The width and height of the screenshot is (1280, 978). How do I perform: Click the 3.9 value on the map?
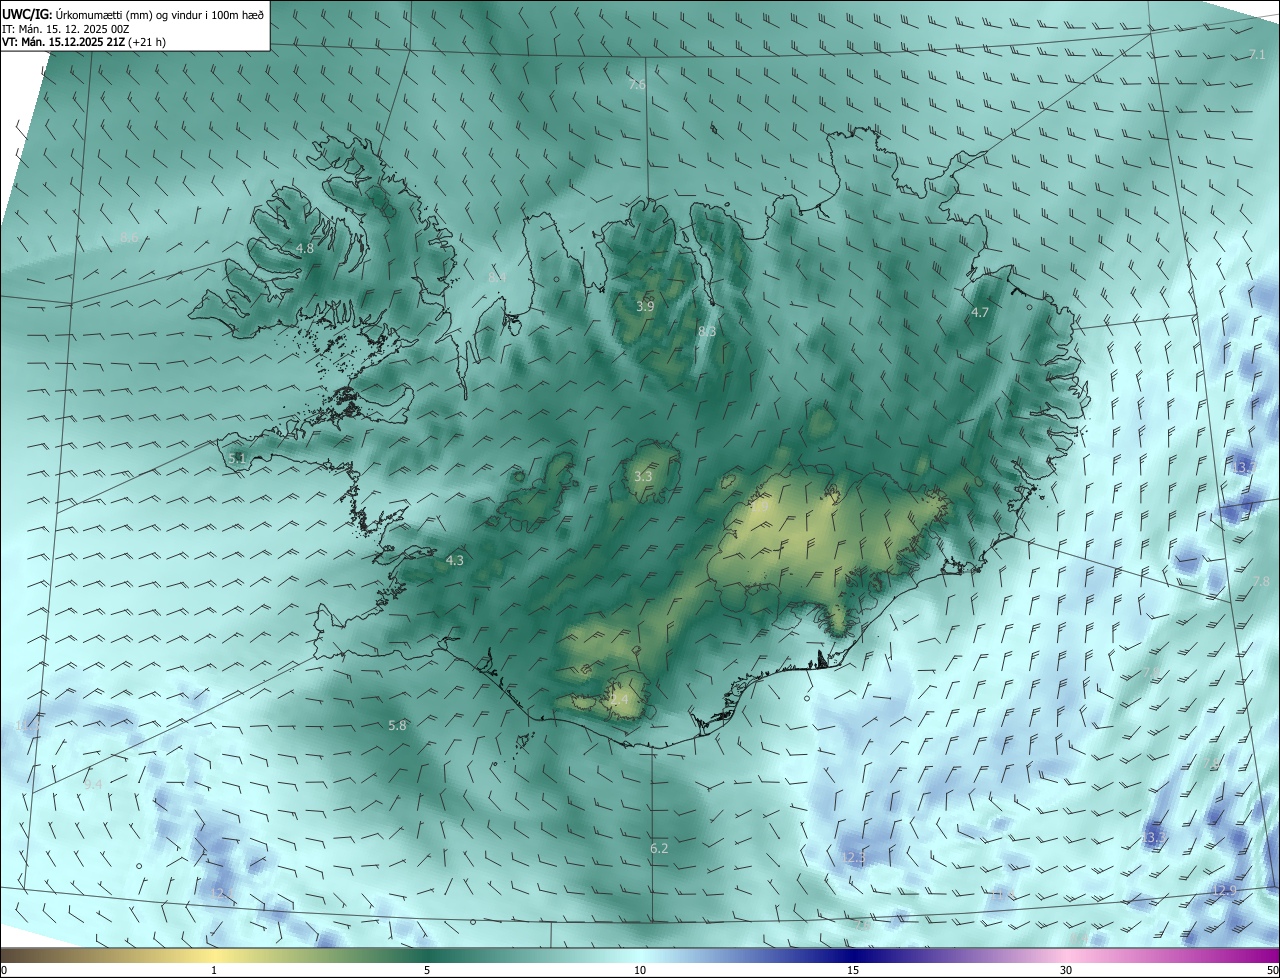(645, 306)
